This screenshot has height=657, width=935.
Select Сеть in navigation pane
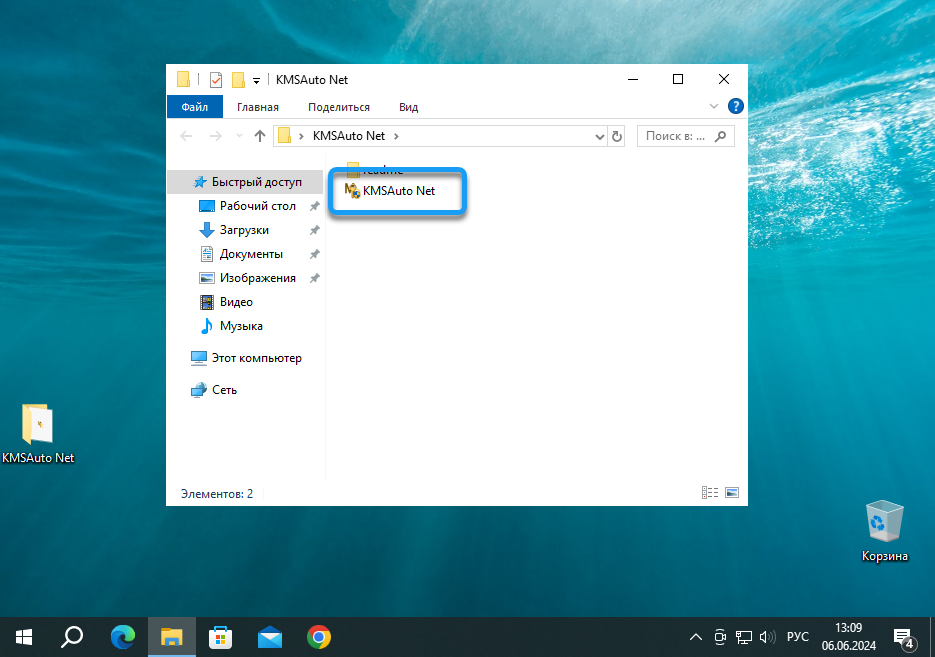pyautogui.click(x=213, y=390)
